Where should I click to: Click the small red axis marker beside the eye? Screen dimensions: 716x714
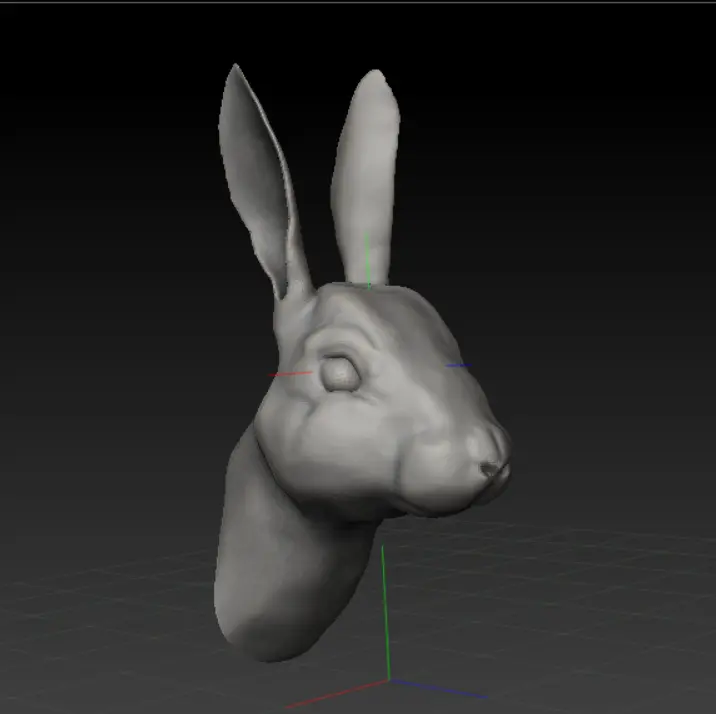pos(290,374)
